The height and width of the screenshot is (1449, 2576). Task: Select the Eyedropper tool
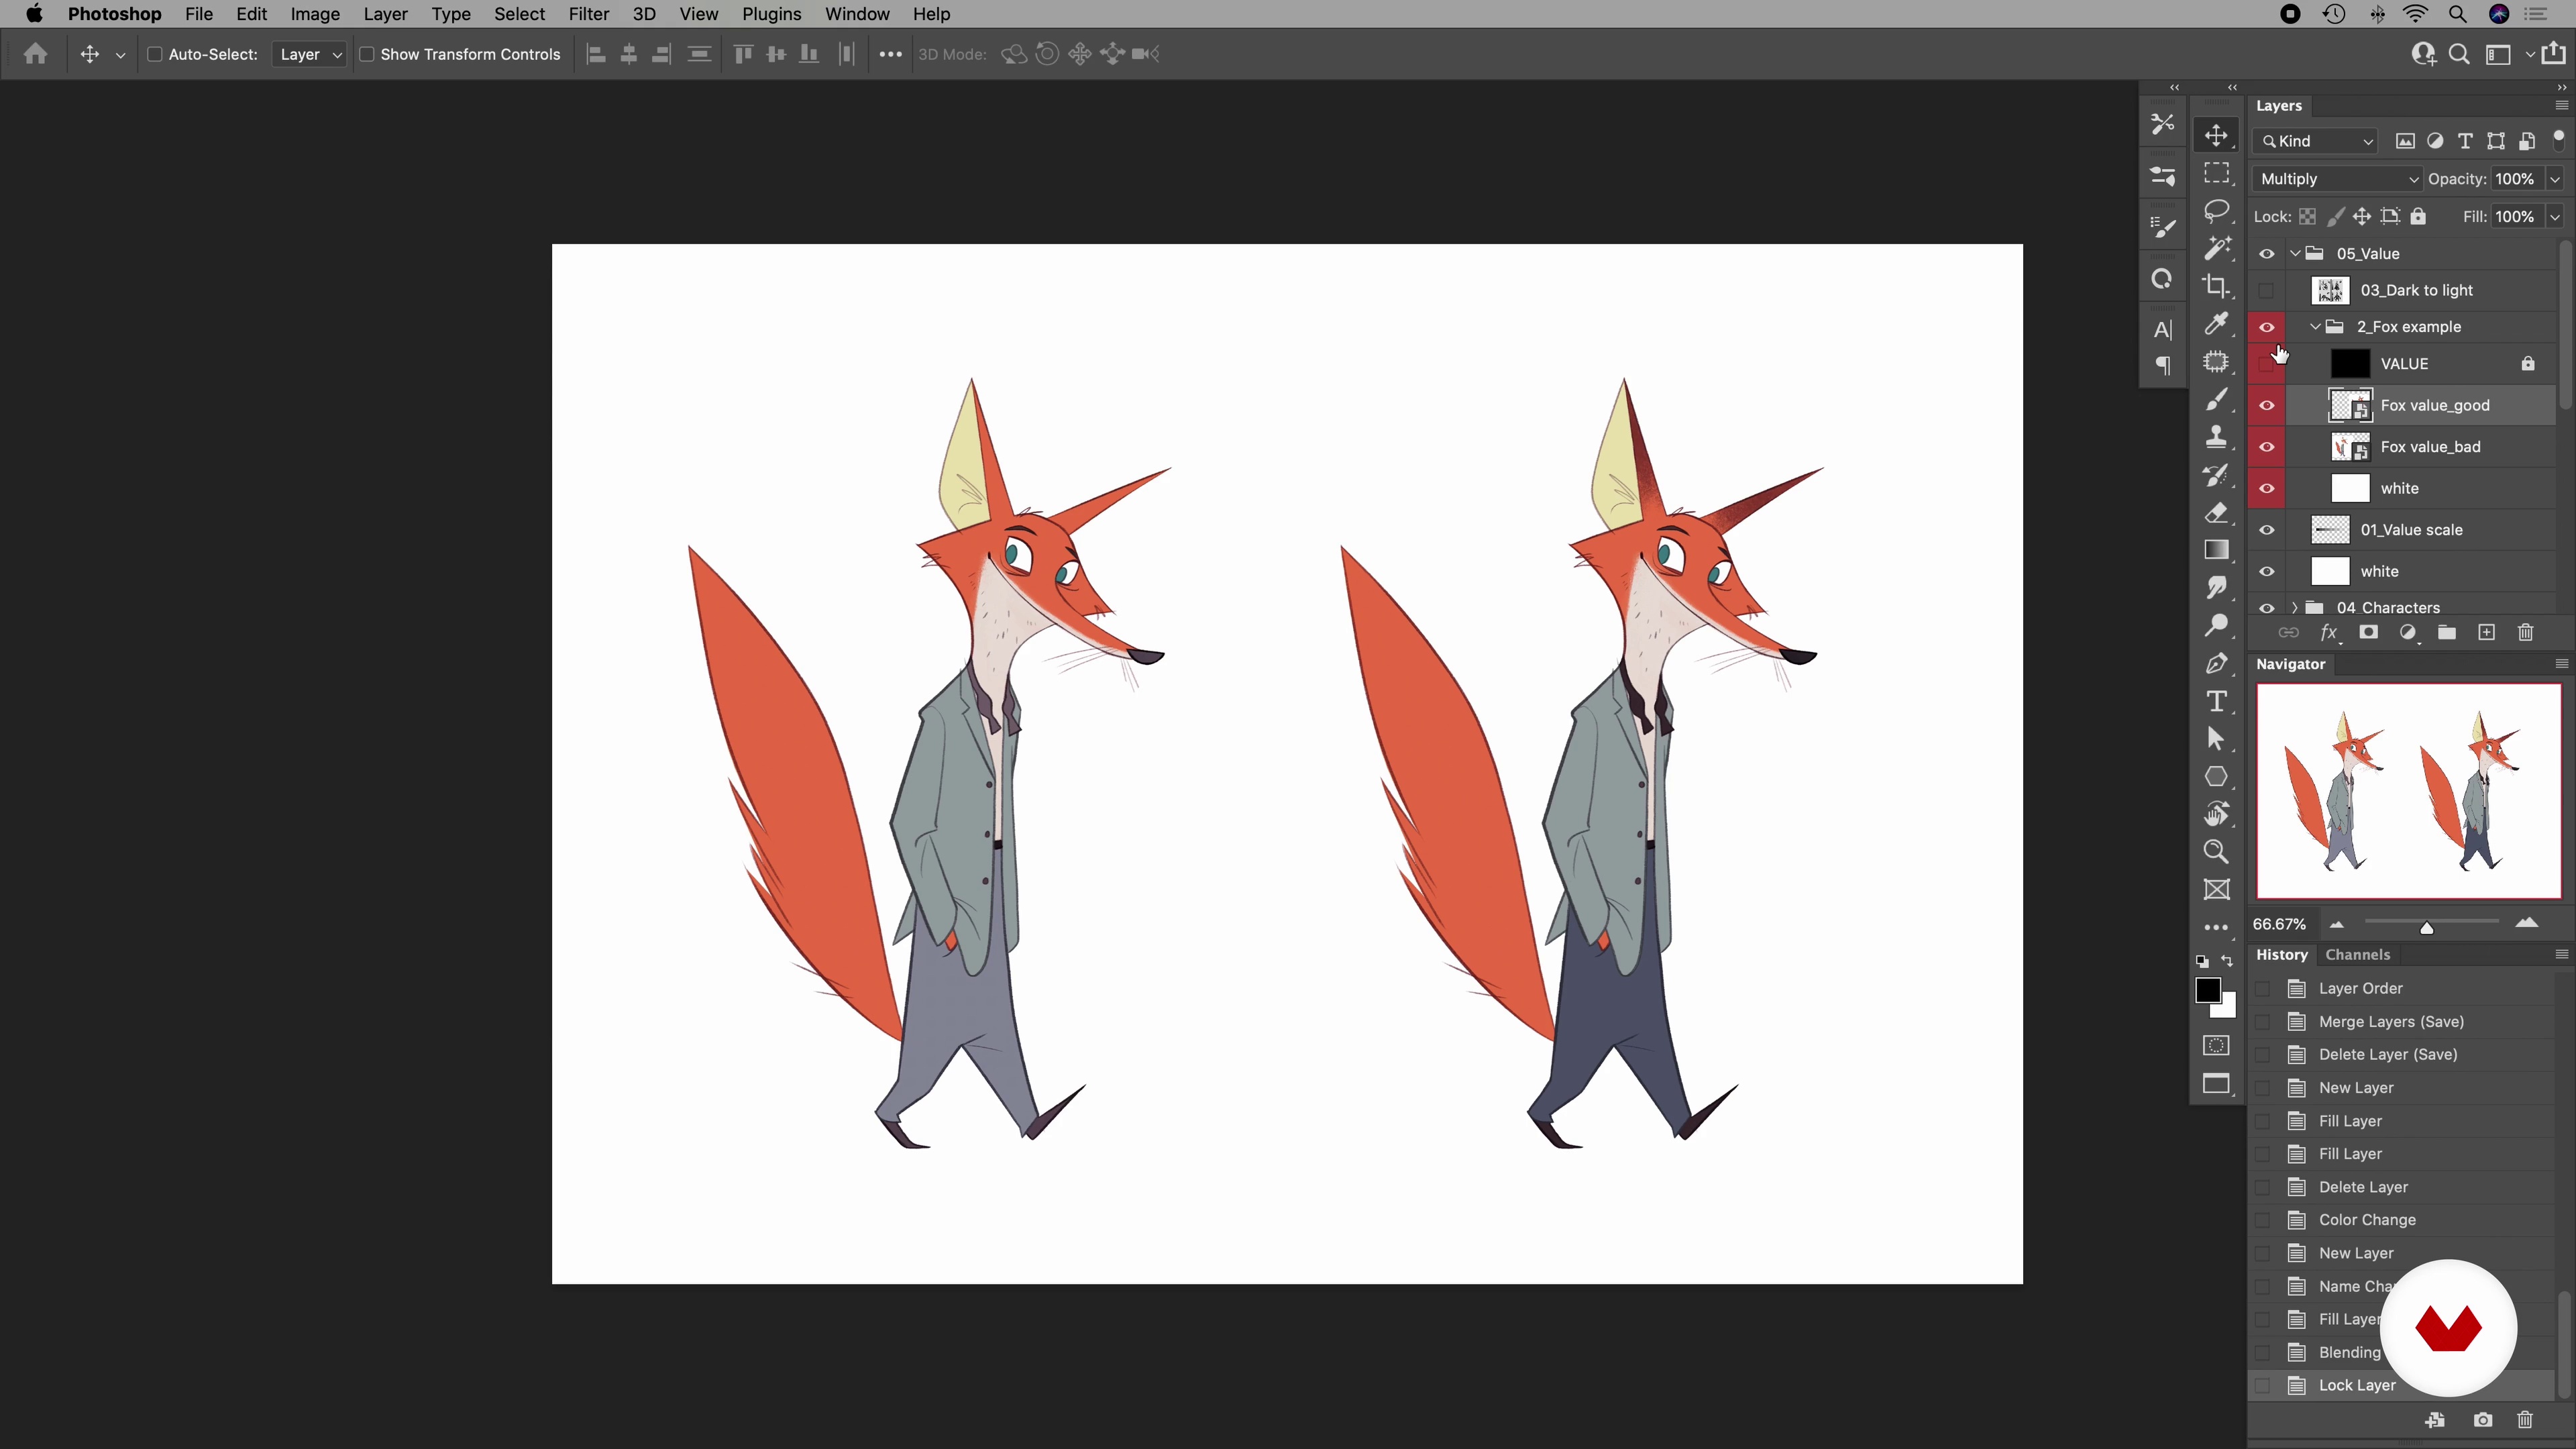pyautogui.click(x=2216, y=324)
